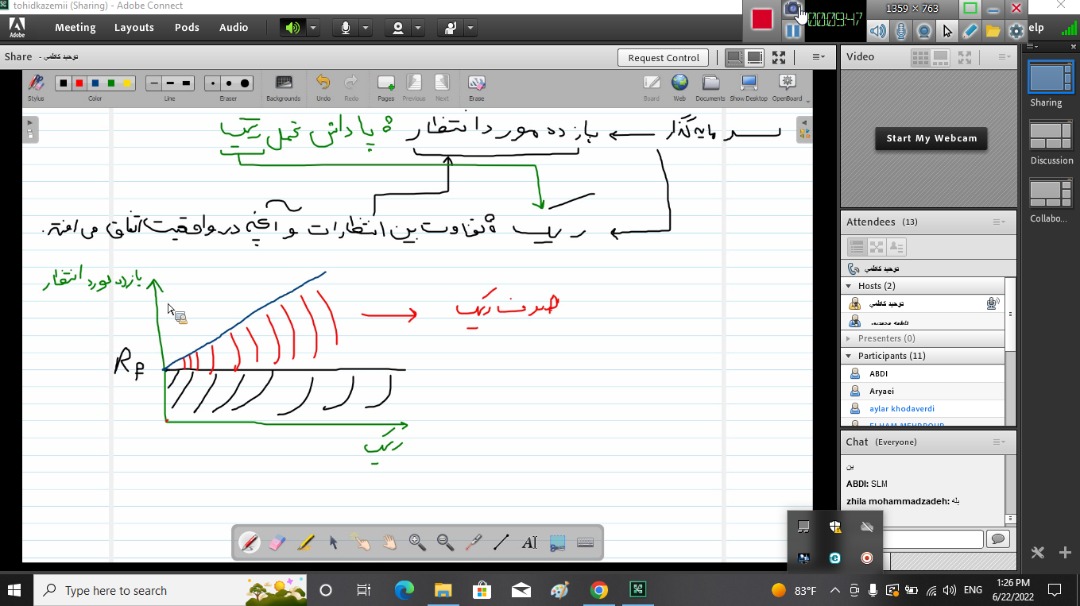This screenshot has height=606, width=1080.
Task: Pick the arrow selector tool in palette
Action: coord(333,543)
